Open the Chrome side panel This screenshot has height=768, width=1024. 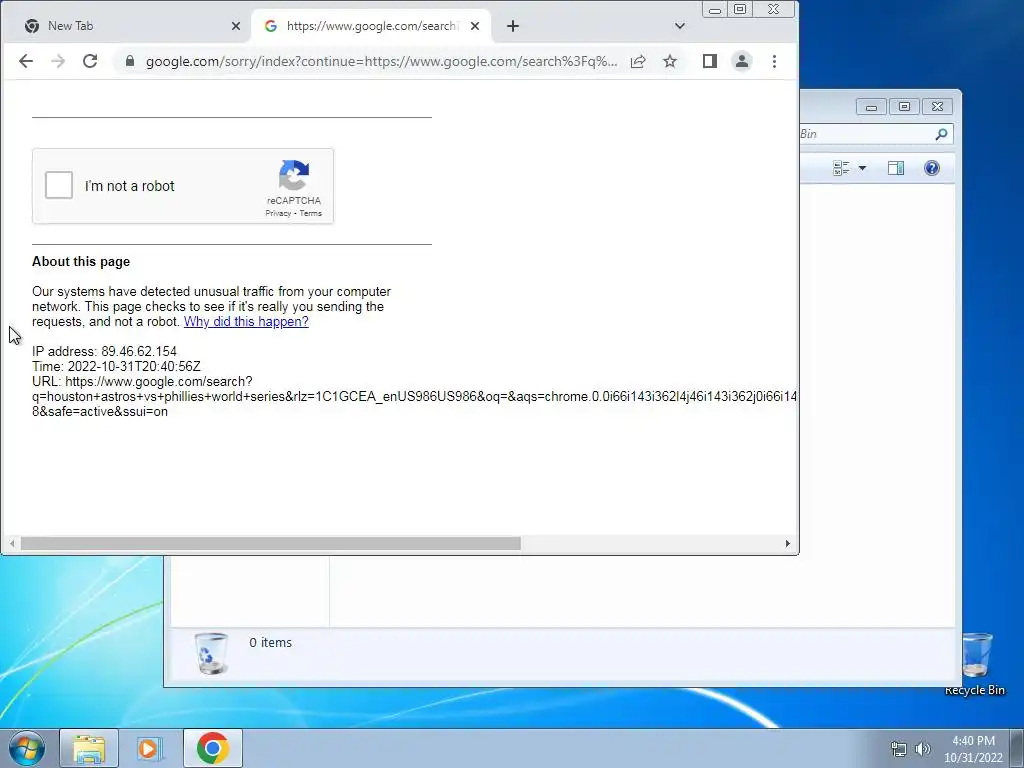coord(710,61)
